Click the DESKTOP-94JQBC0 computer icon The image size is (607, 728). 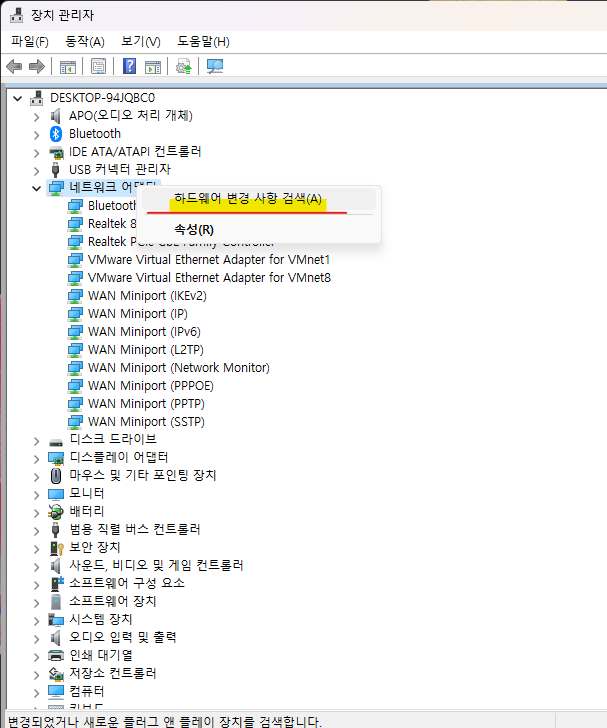[x=37, y=98]
